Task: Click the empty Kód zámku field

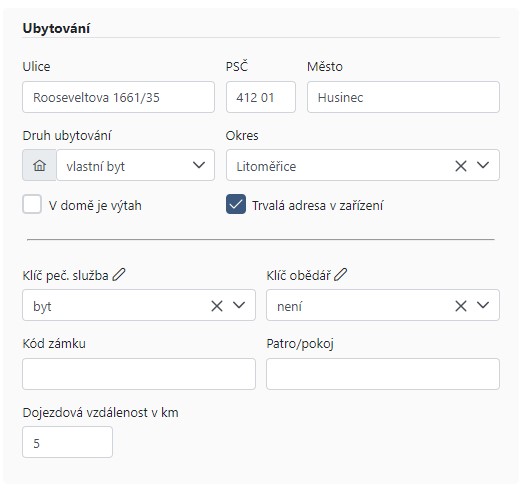Action: [139, 374]
